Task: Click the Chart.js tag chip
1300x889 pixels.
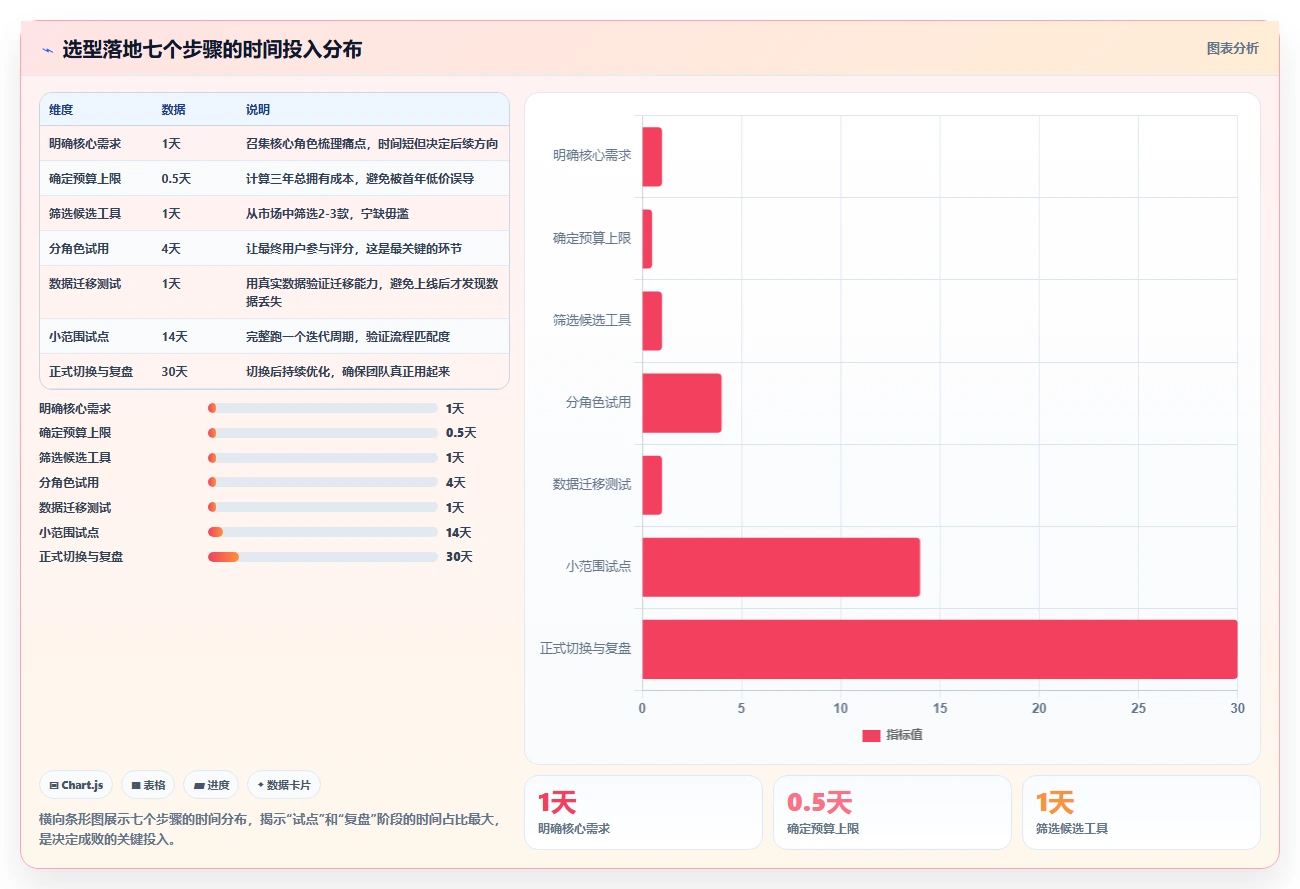Action: [x=76, y=785]
